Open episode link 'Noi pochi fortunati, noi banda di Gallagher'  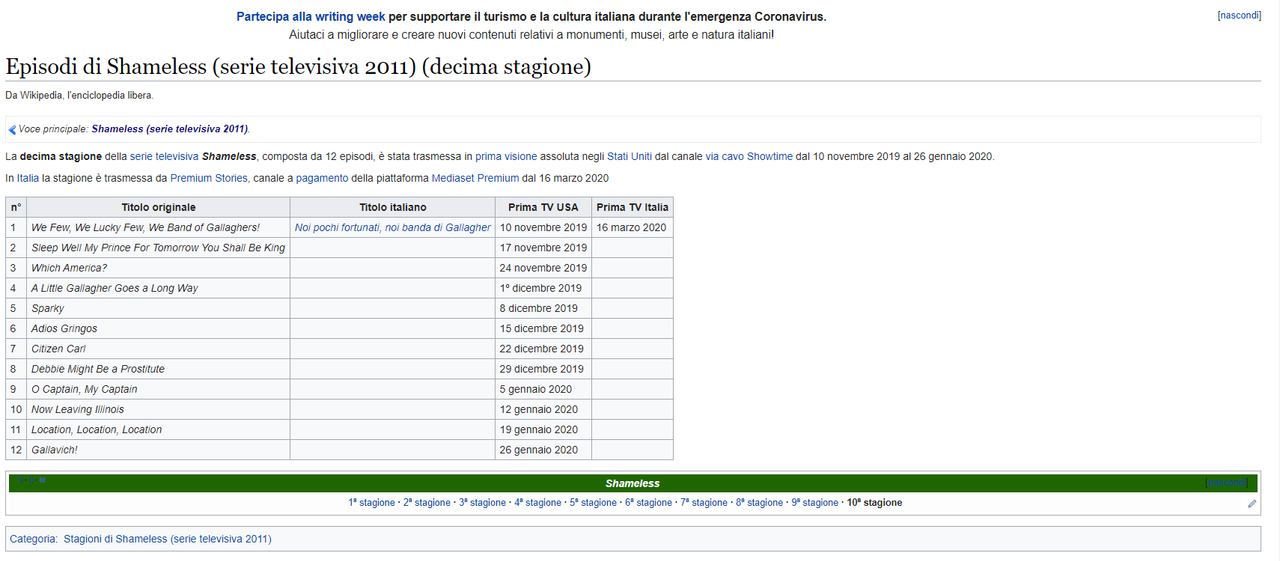[x=393, y=228]
